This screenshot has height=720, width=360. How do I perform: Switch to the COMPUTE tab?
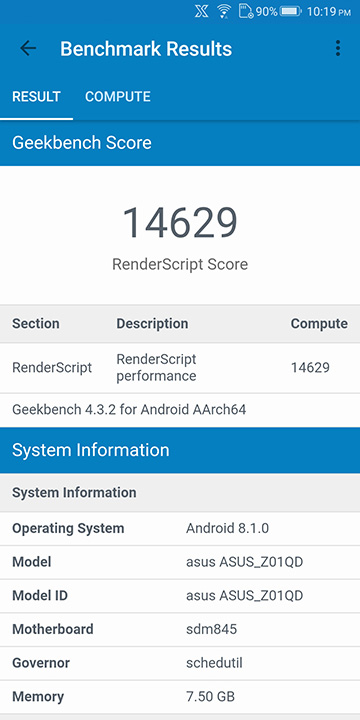click(118, 96)
